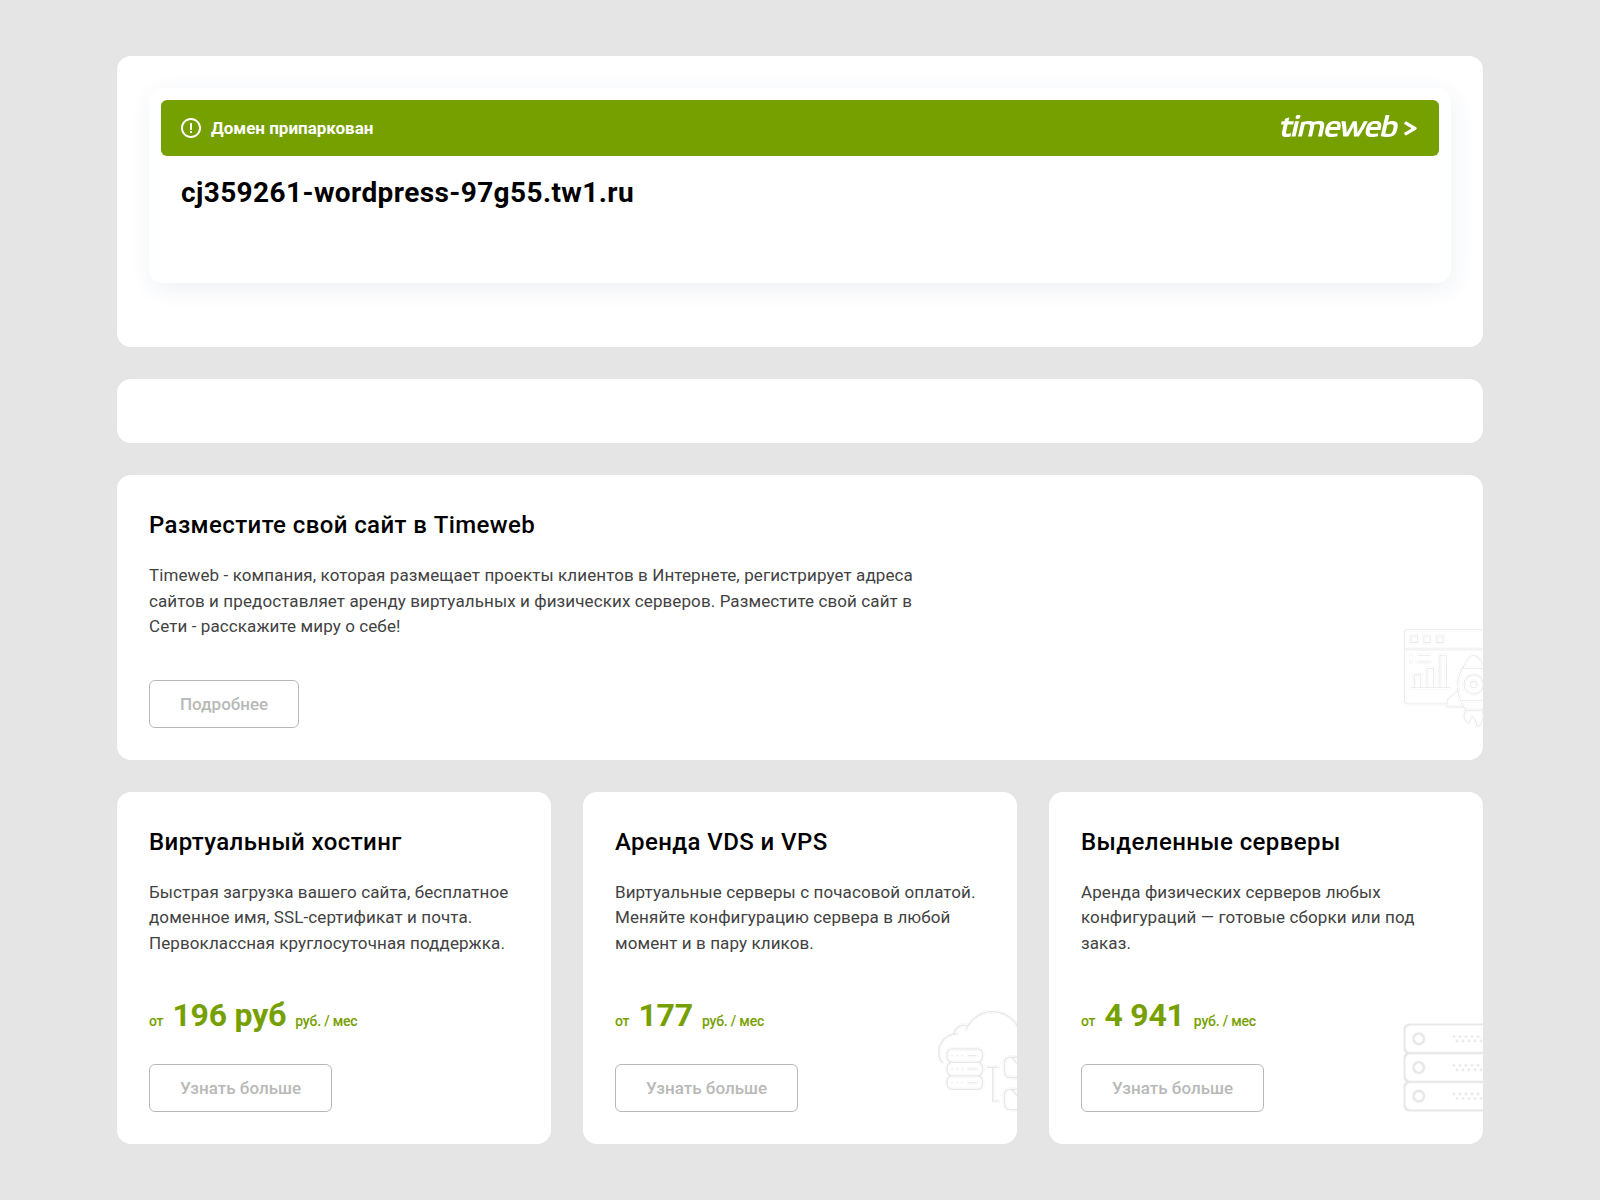This screenshot has width=1600, height=1200.
Task: Click the Аренда физических серверов description
Action: point(1248,918)
